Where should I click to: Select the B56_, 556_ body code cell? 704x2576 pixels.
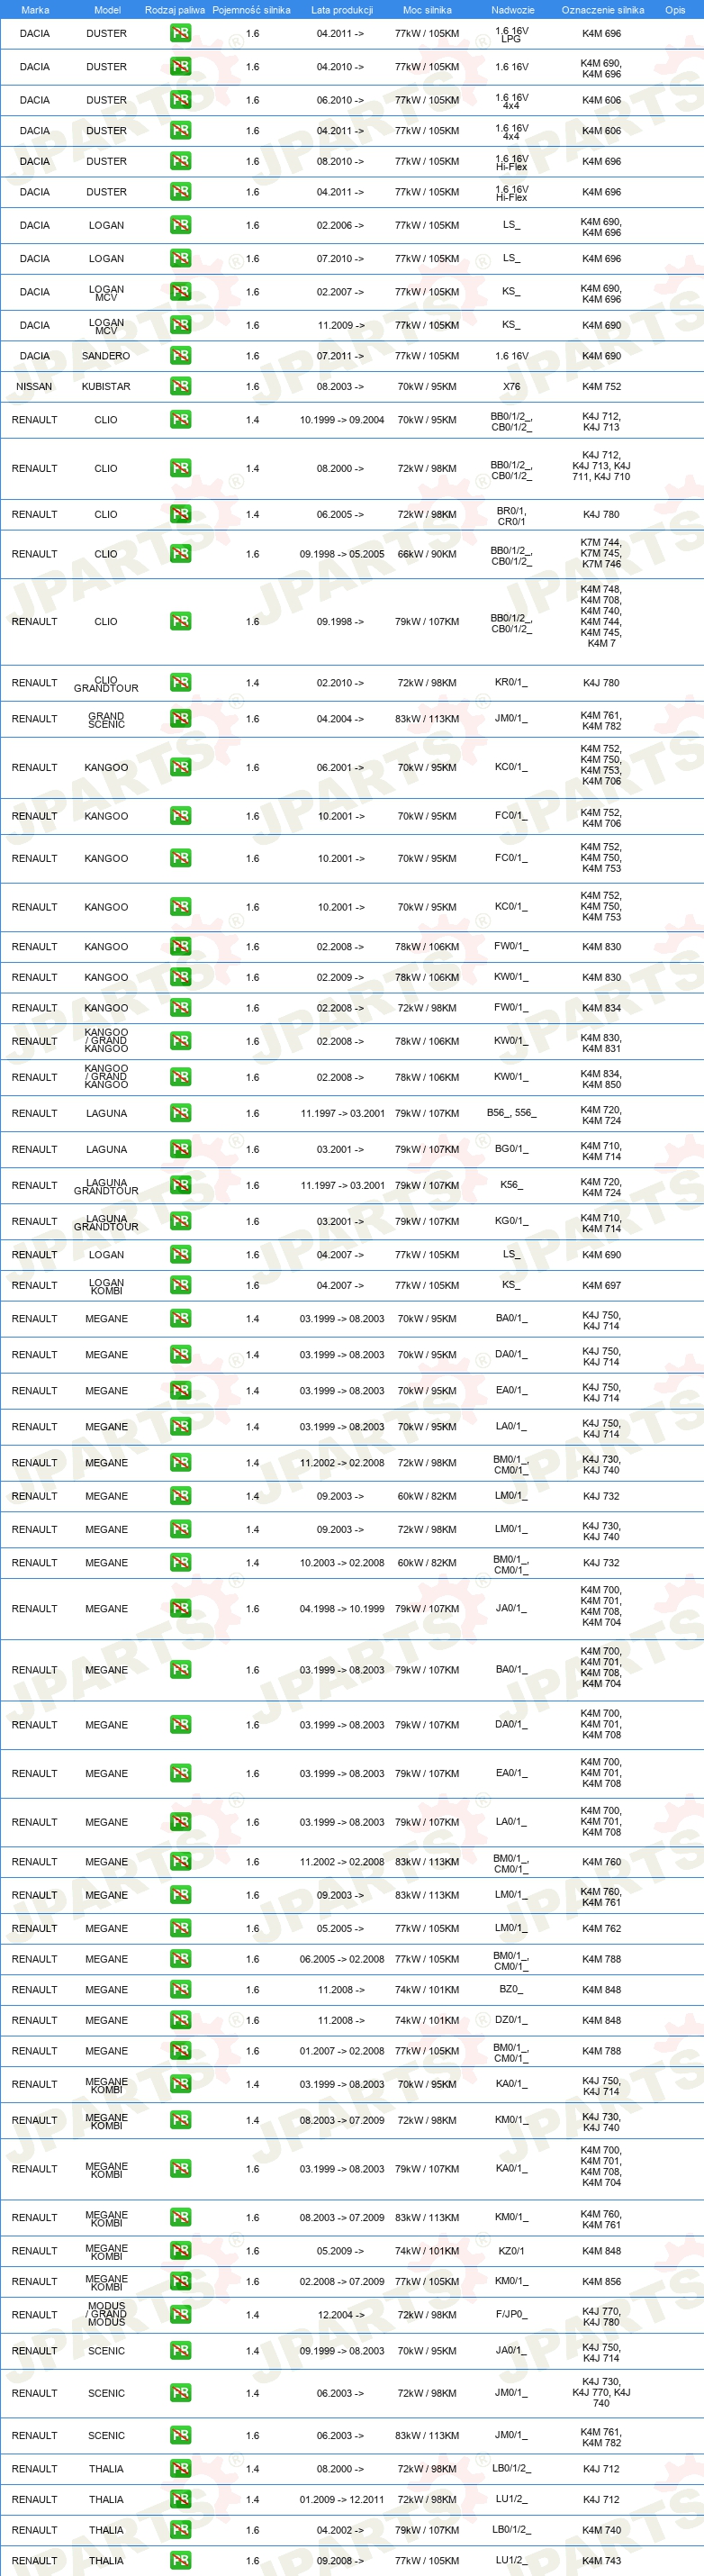point(511,1113)
